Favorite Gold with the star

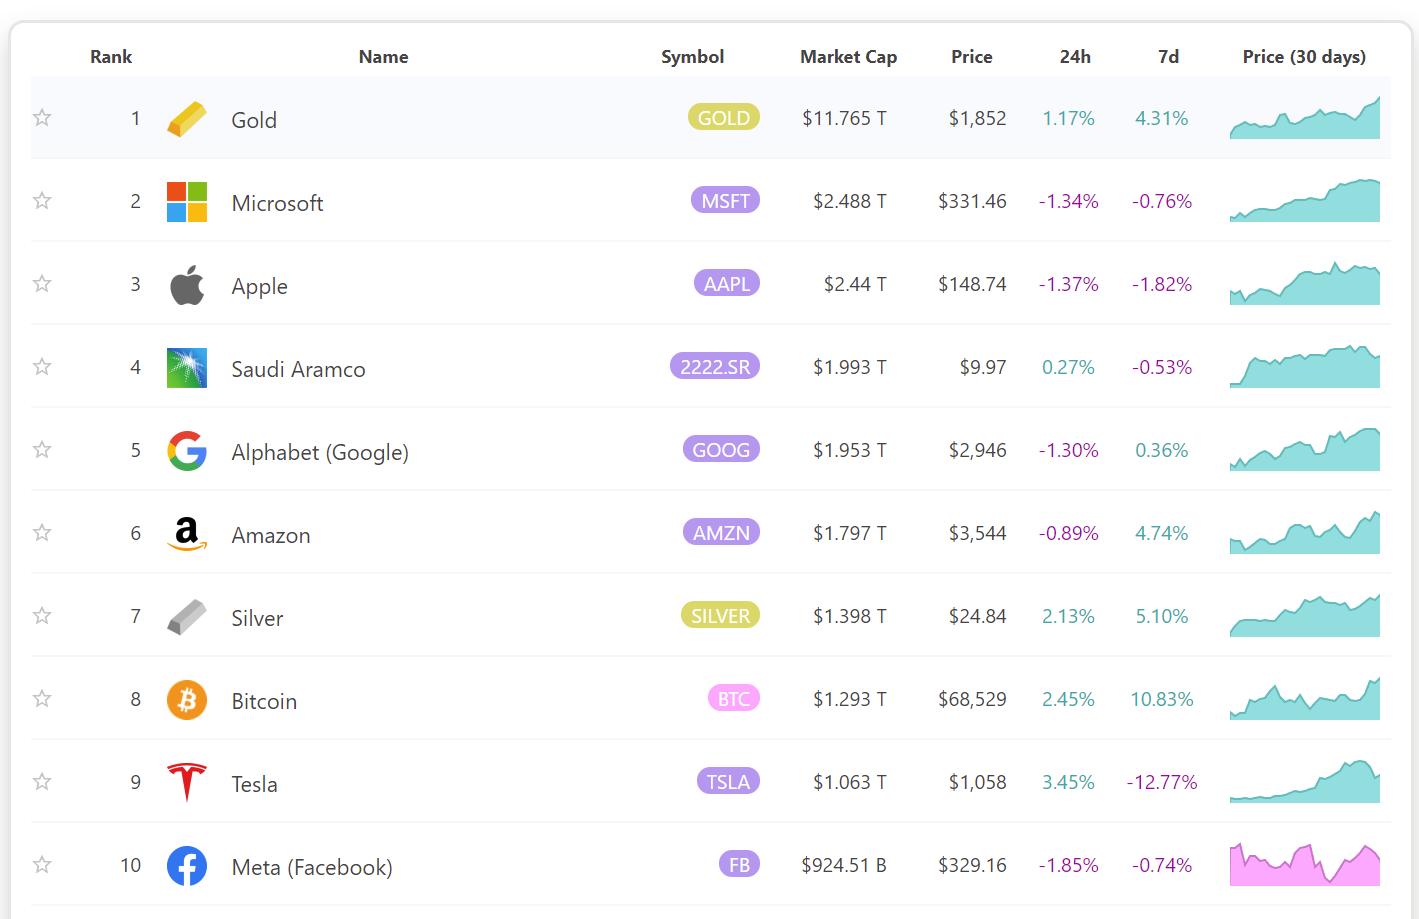(x=42, y=118)
